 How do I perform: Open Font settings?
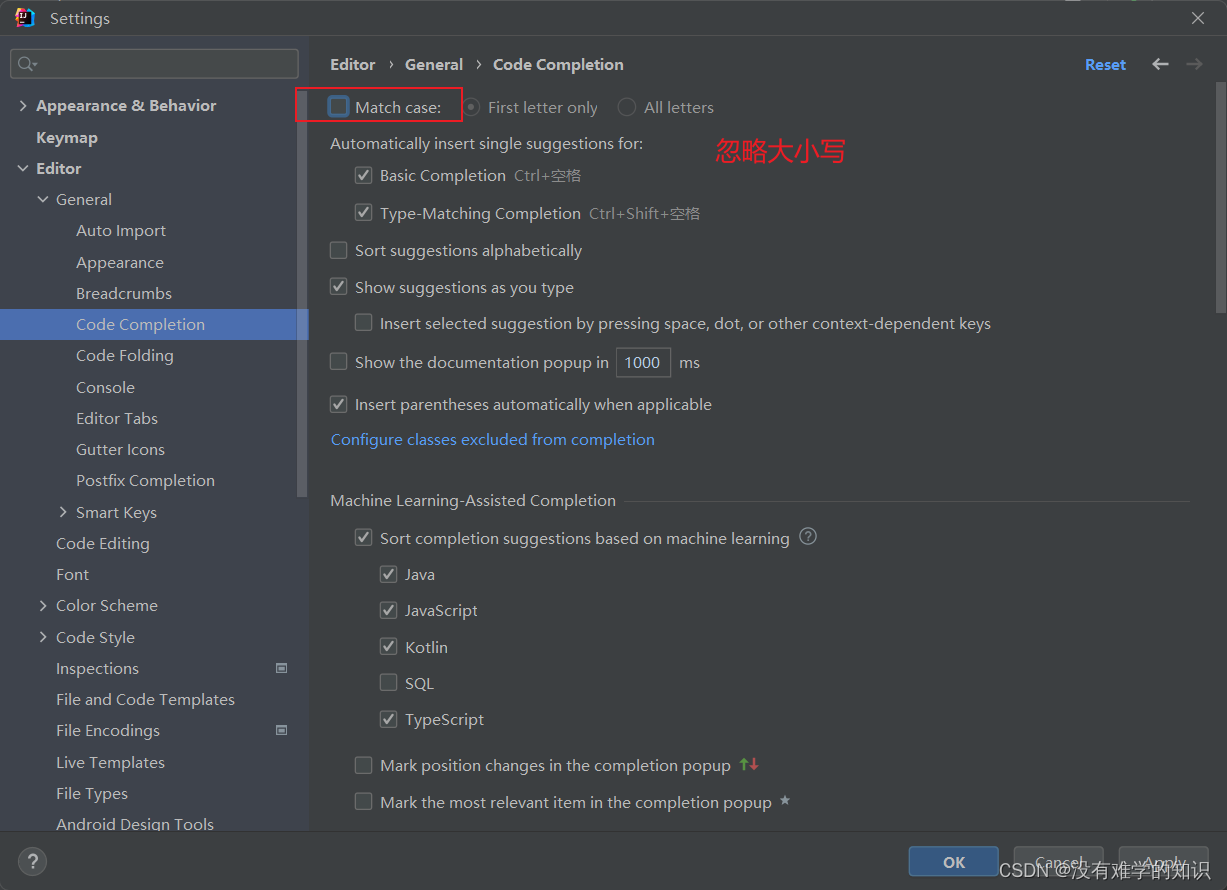pos(72,574)
